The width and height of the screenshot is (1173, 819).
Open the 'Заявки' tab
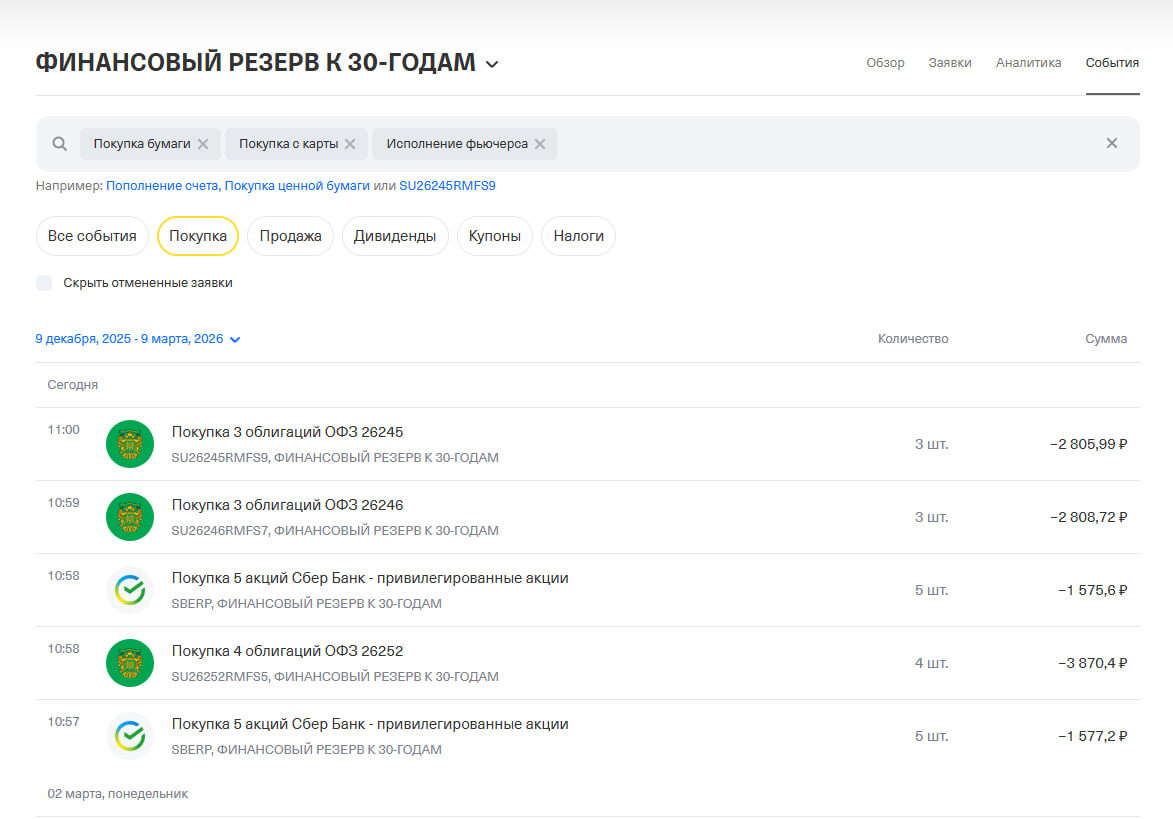click(949, 62)
